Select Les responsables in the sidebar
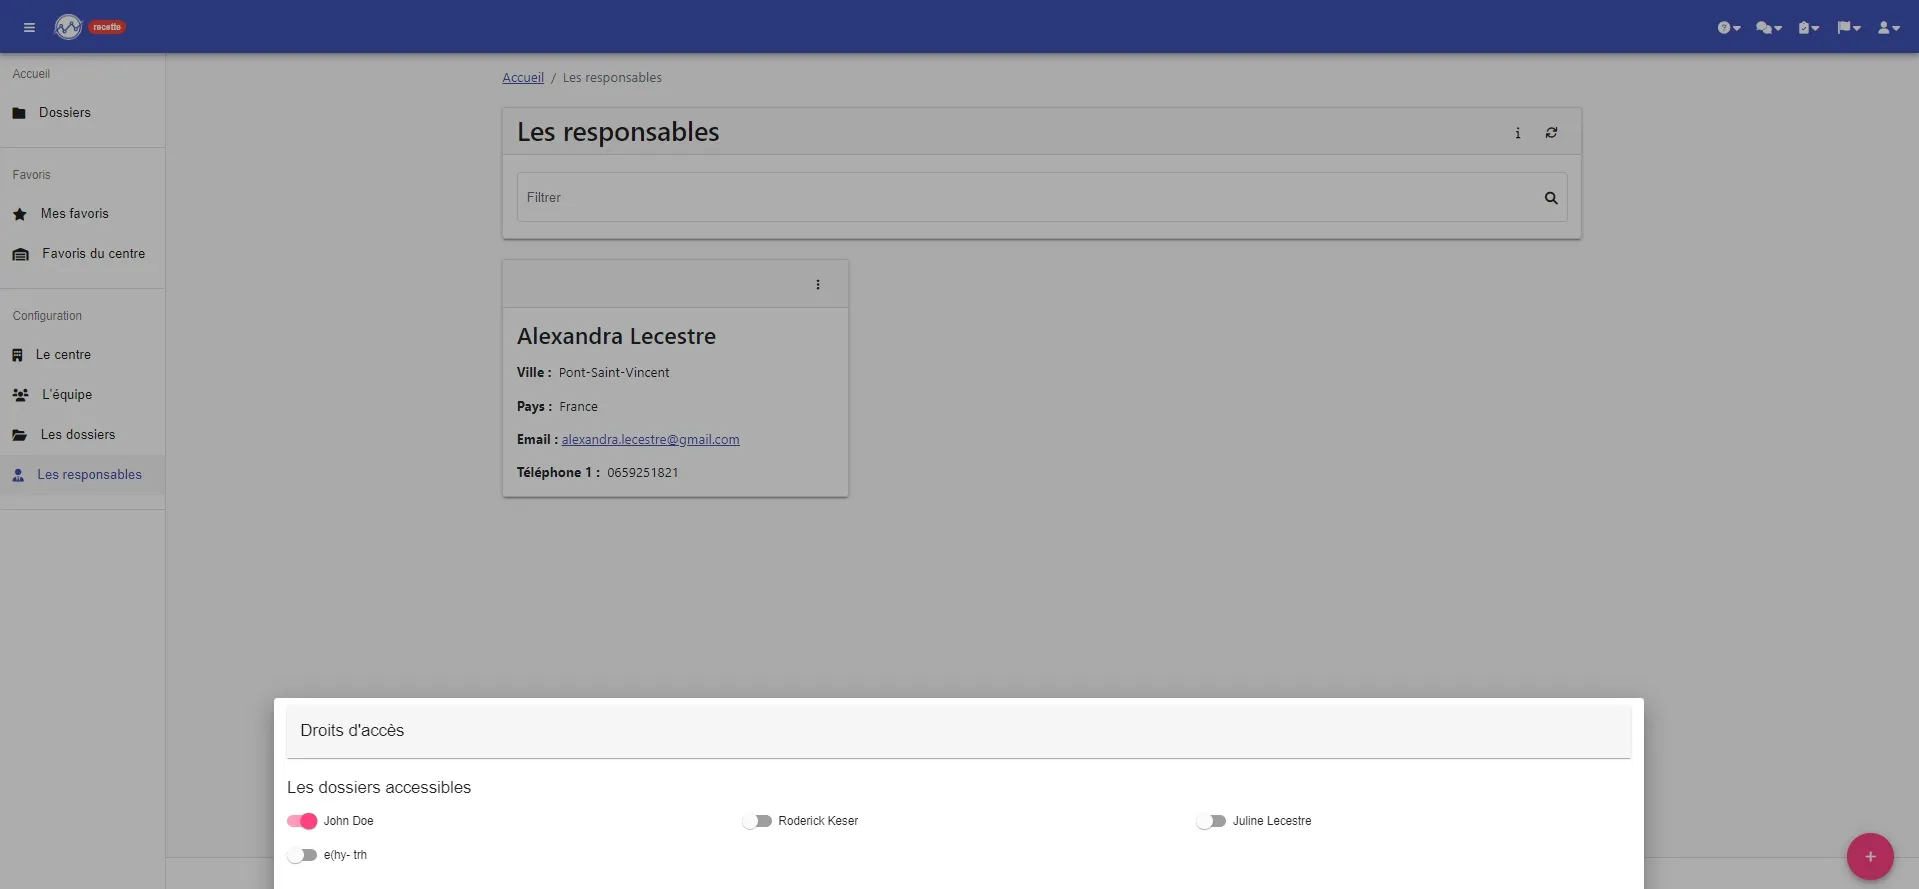 pyautogui.click(x=82, y=475)
